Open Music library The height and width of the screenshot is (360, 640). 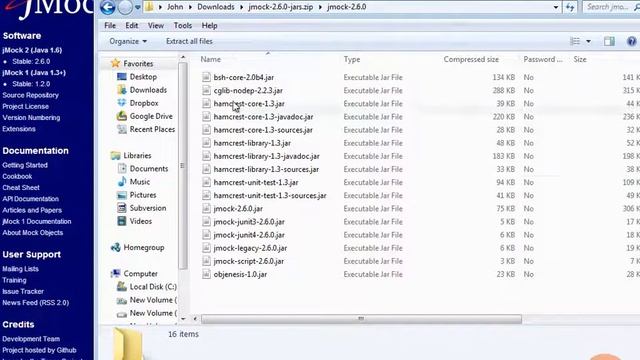(140, 182)
